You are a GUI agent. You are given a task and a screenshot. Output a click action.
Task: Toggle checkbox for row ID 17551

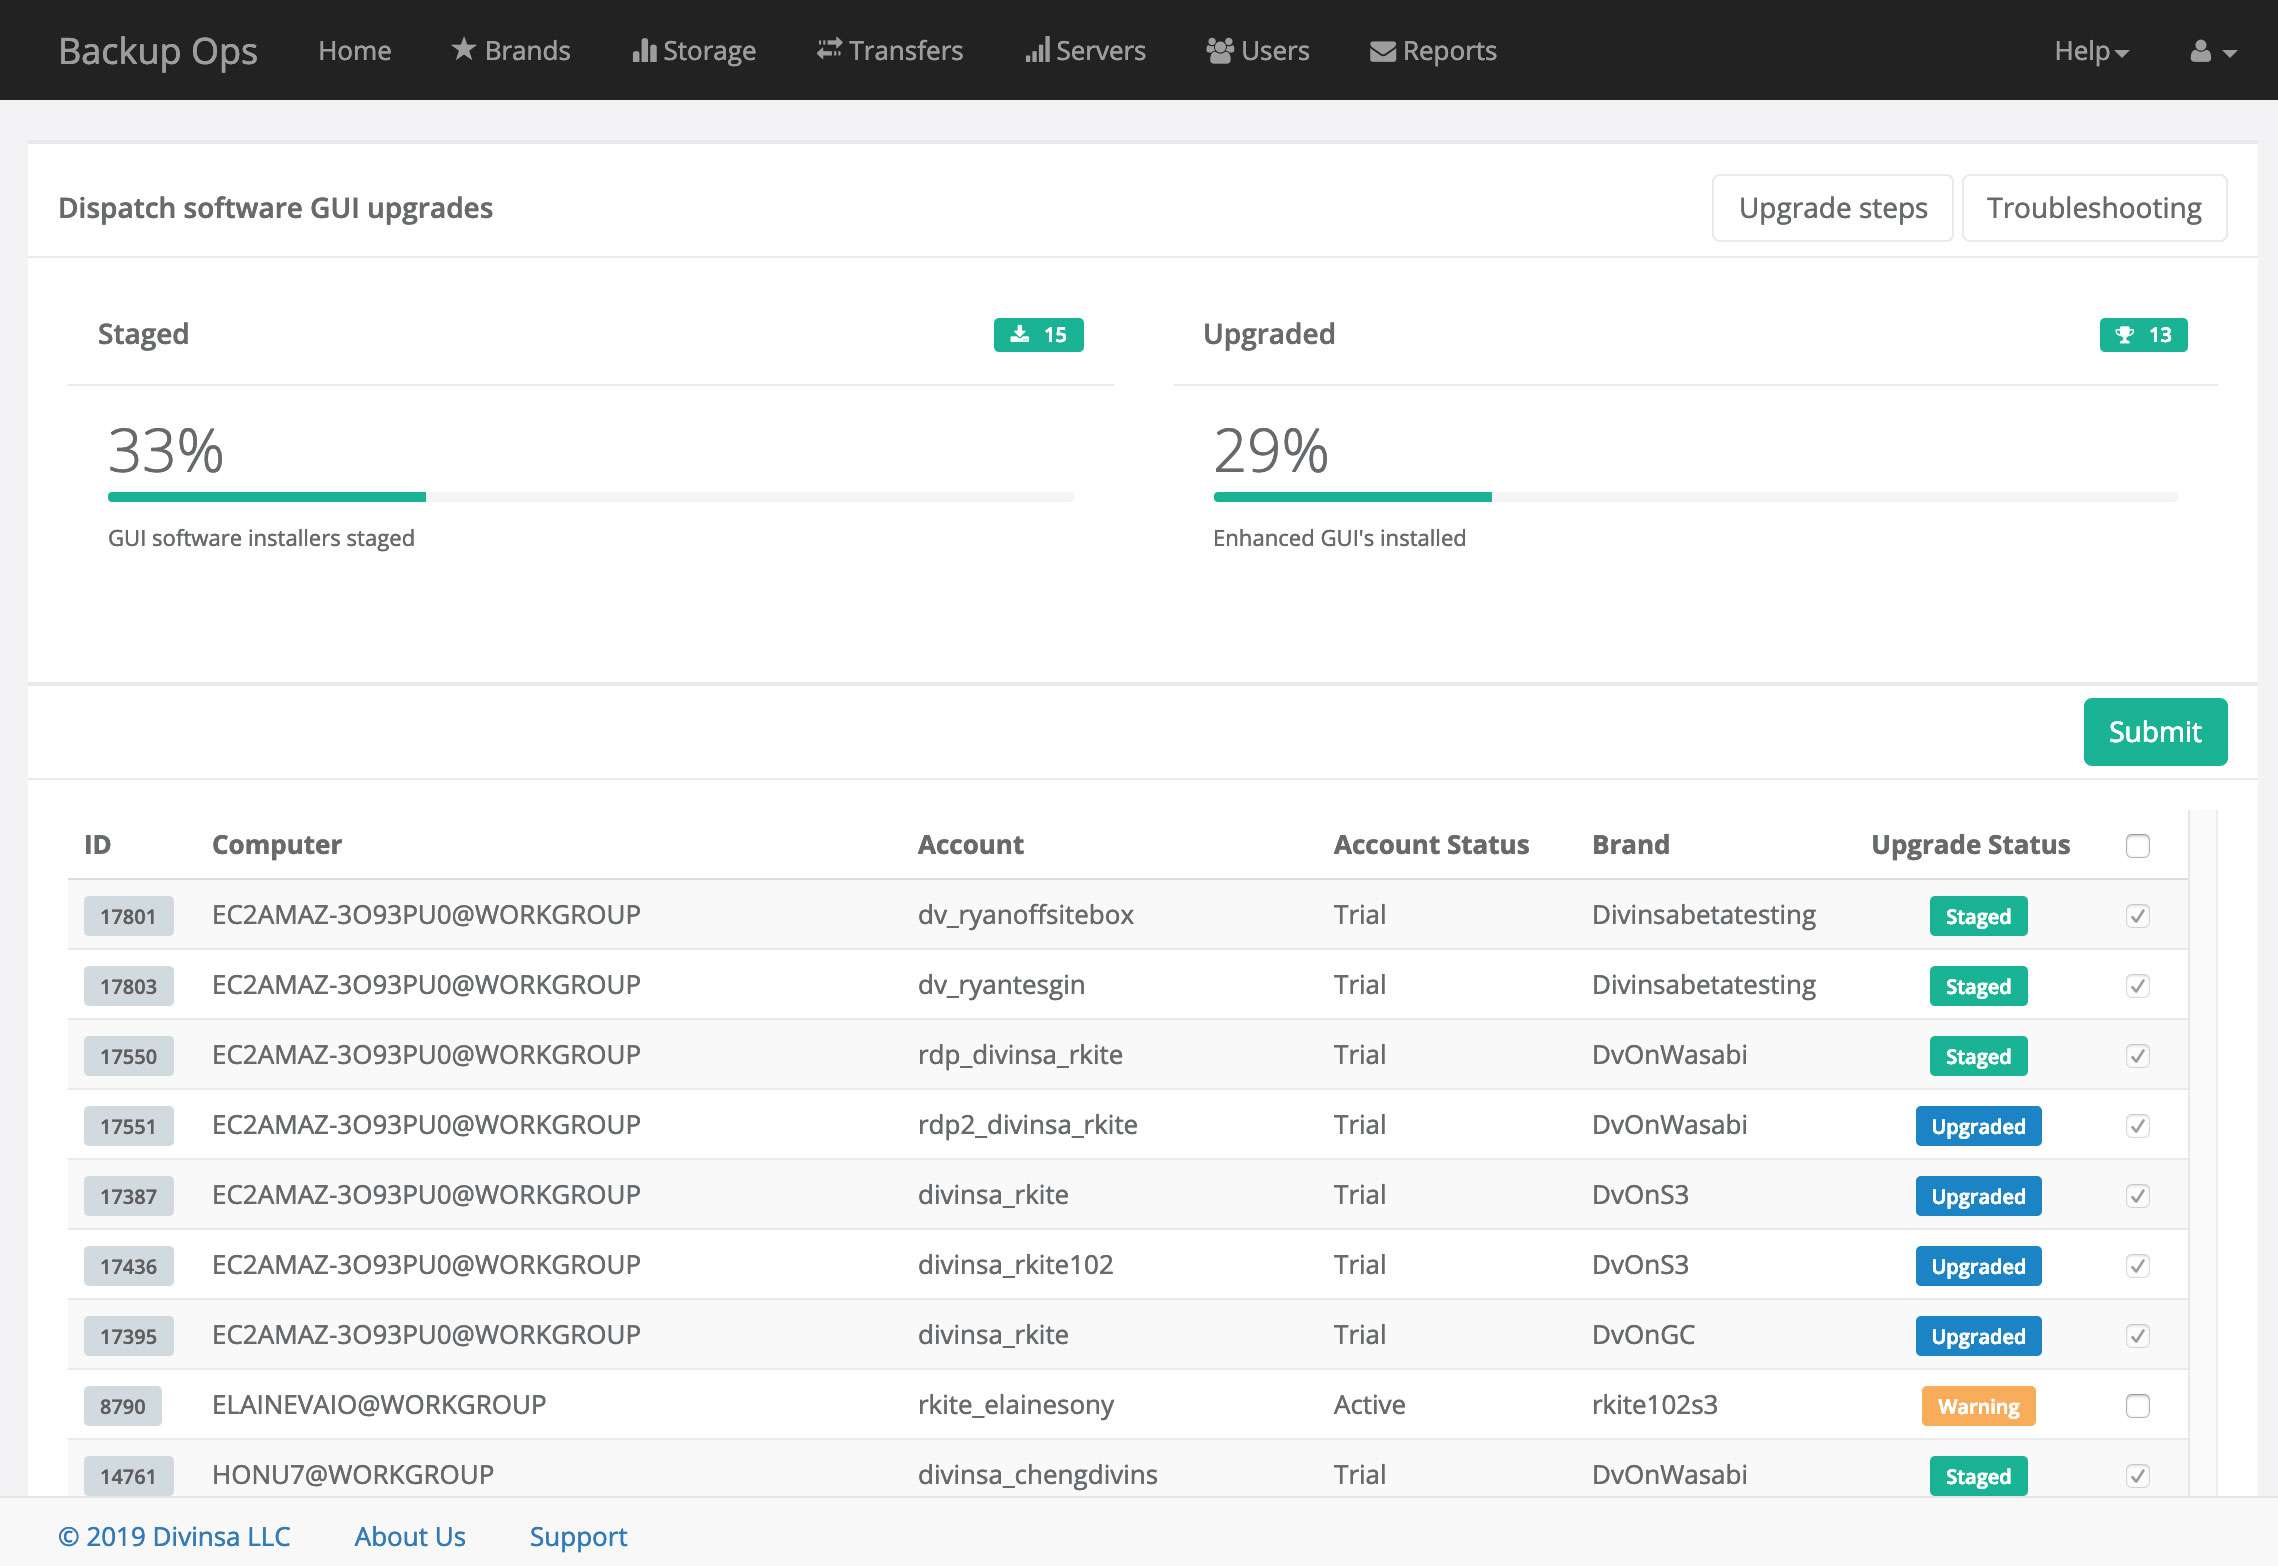[2138, 1126]
